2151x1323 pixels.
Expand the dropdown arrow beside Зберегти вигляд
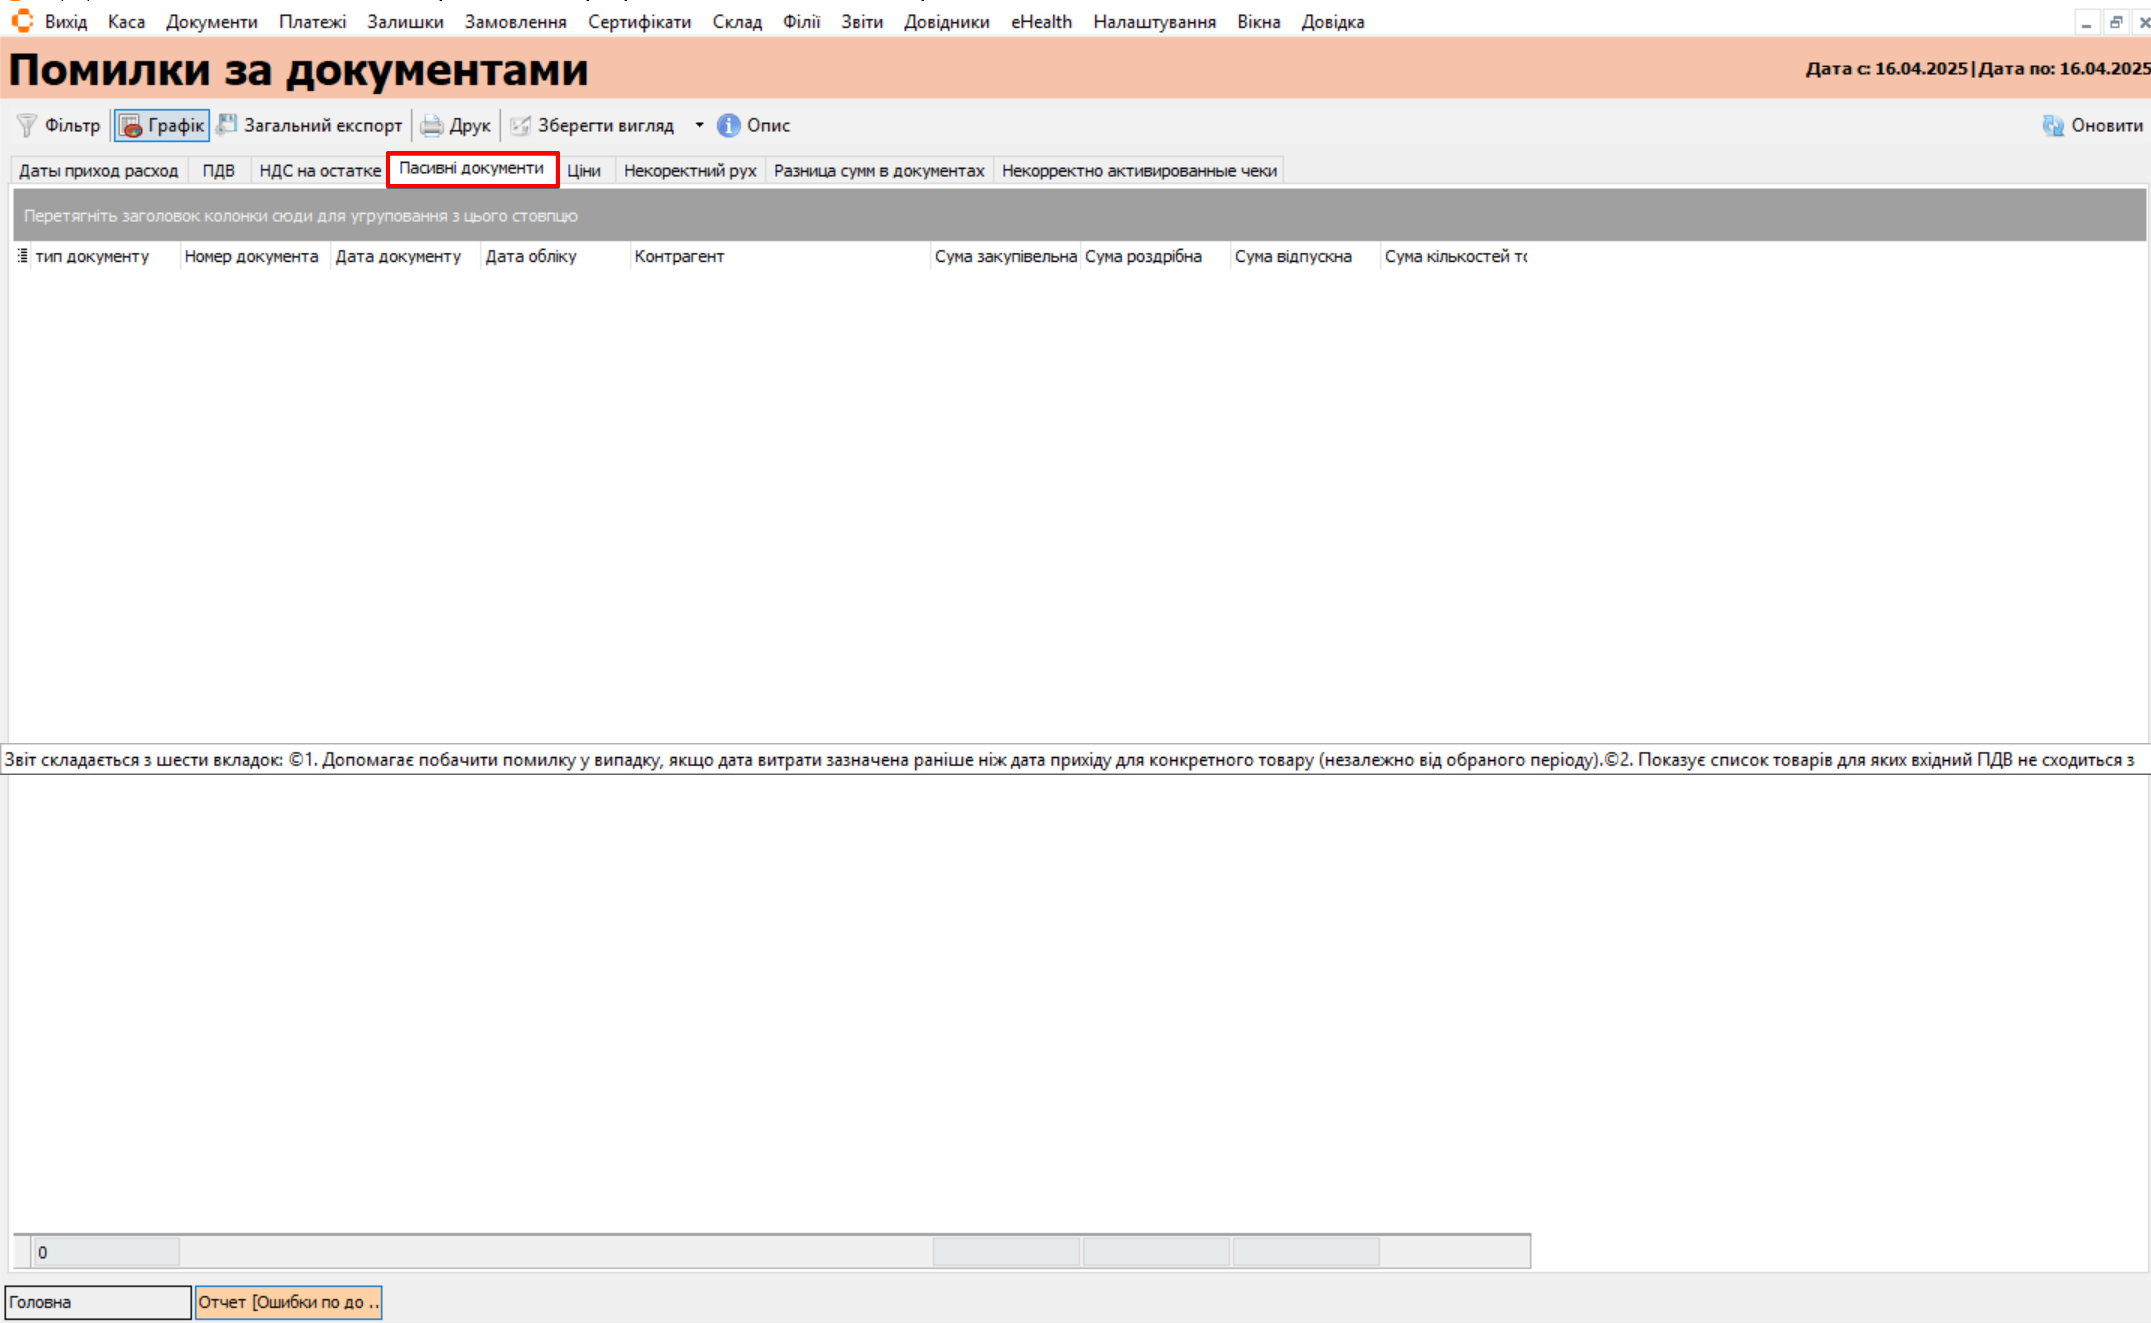(699, 125)
